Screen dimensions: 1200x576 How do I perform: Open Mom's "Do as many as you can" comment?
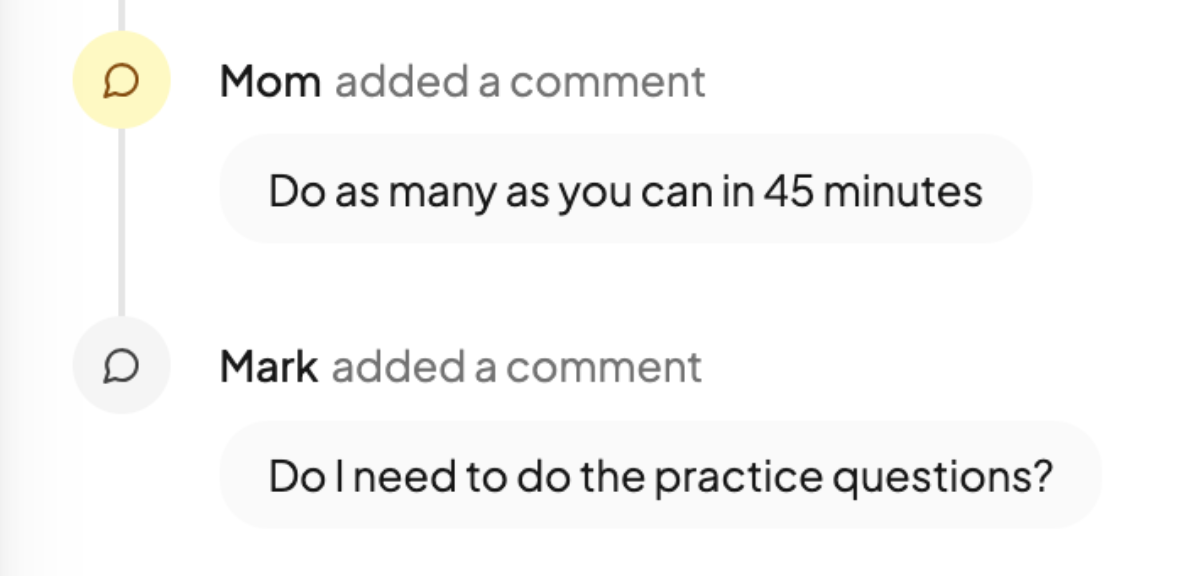pyautogui.click(x=625, y=190)
